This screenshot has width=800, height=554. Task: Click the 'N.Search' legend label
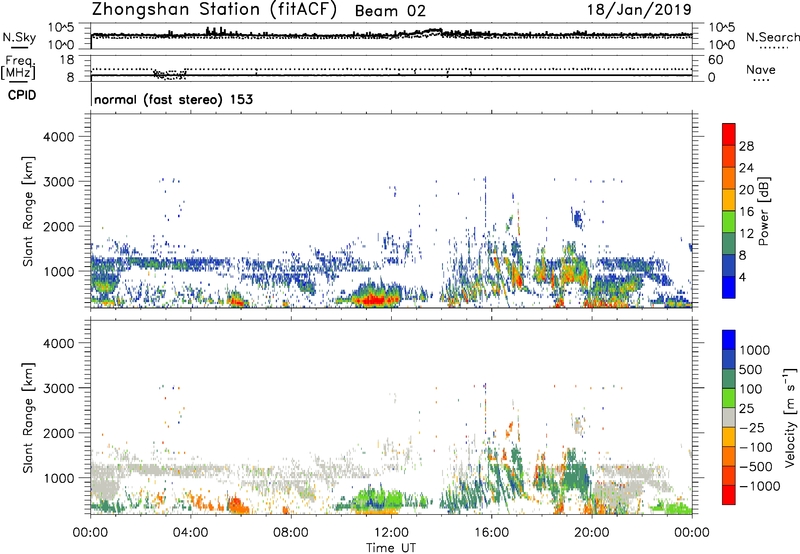[x=772, y=37]
